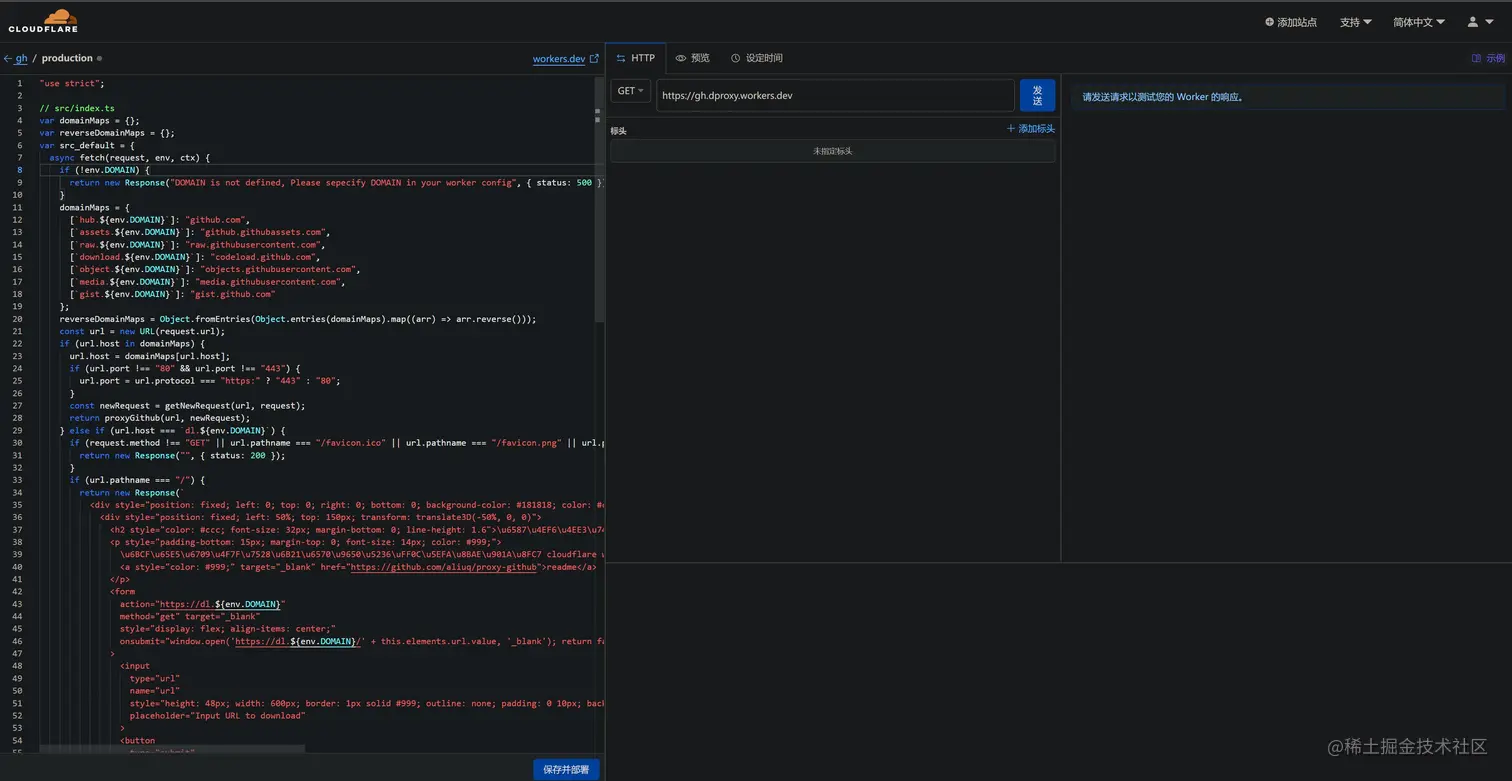Open the 示例 examples link
The width and height of the screenshot is (1512, 781).
click(x=1488, y=58)
